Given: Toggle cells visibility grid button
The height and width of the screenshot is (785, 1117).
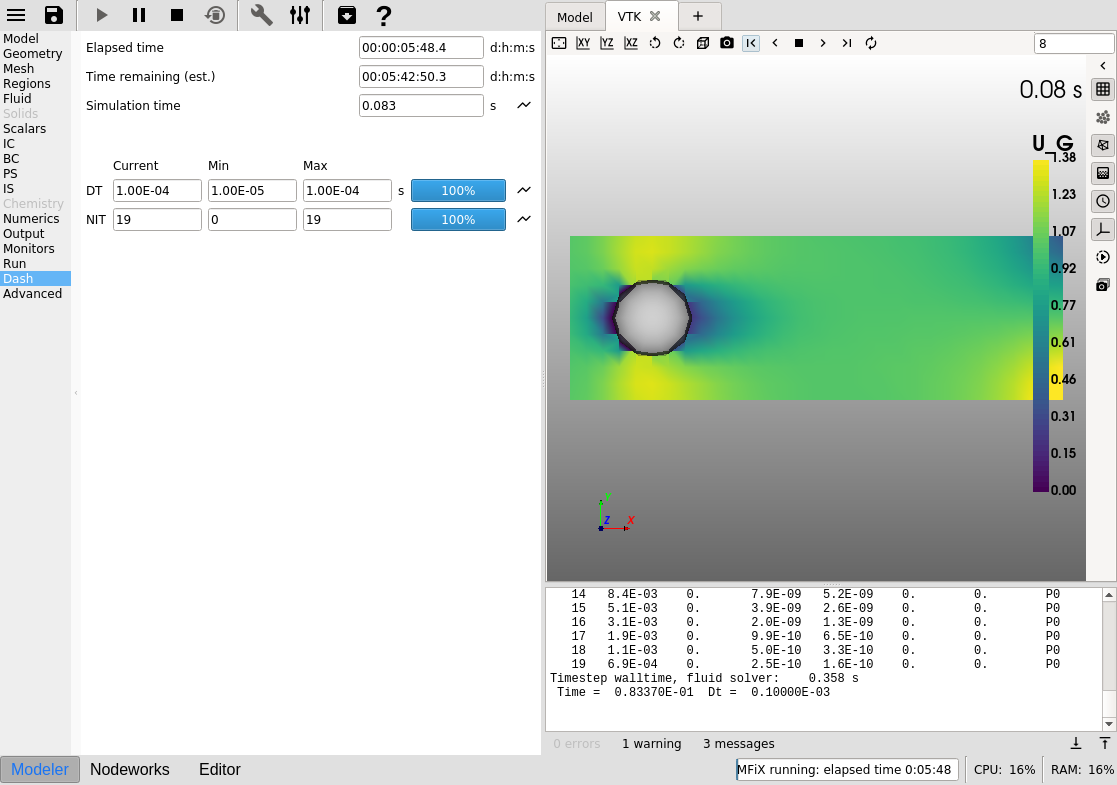Looking at the screenshot, I should pyautogui.click(x=1102, y=89).
